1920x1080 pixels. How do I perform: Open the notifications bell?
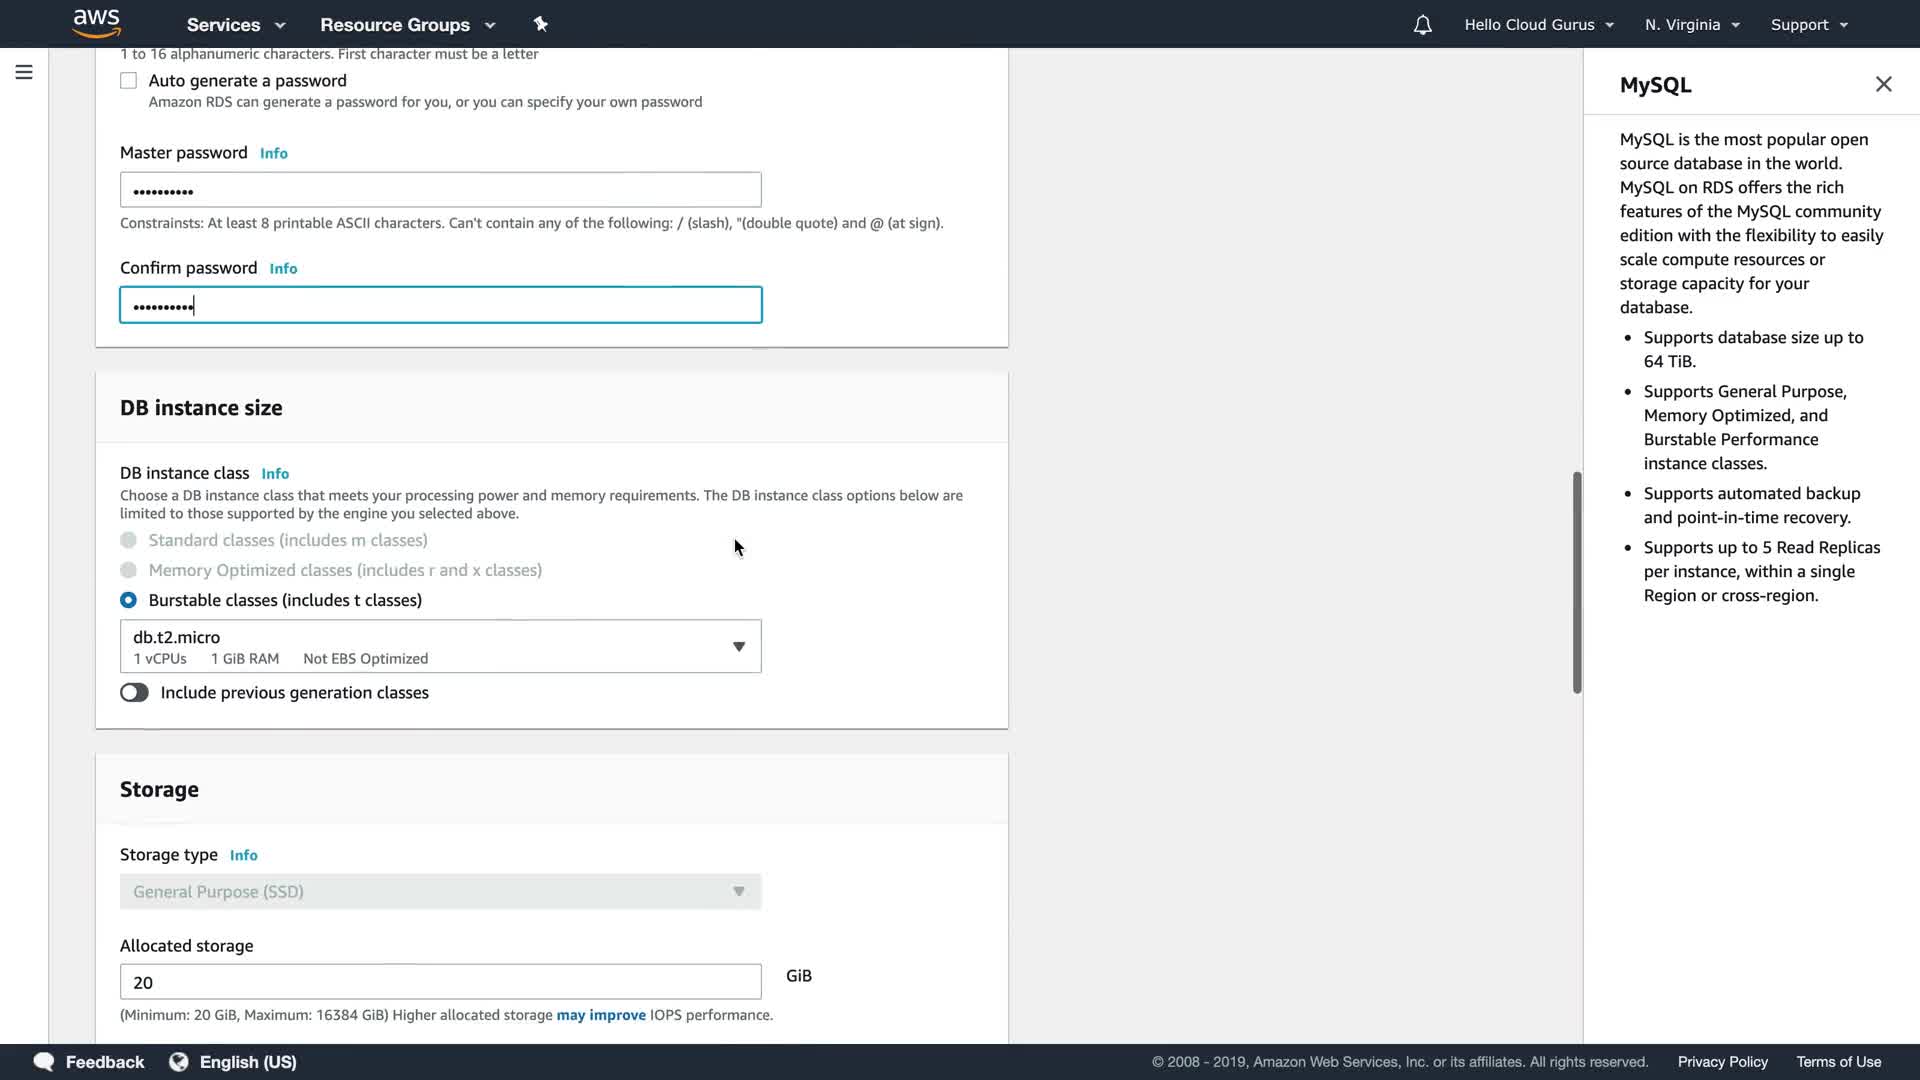[x=1422, y=25]
